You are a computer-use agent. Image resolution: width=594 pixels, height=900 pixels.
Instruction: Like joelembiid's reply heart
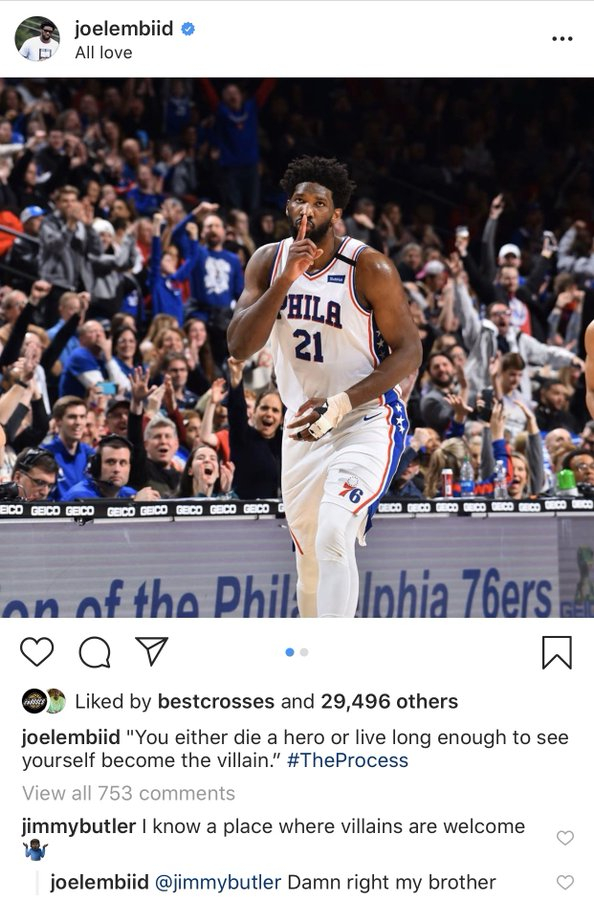565,882
